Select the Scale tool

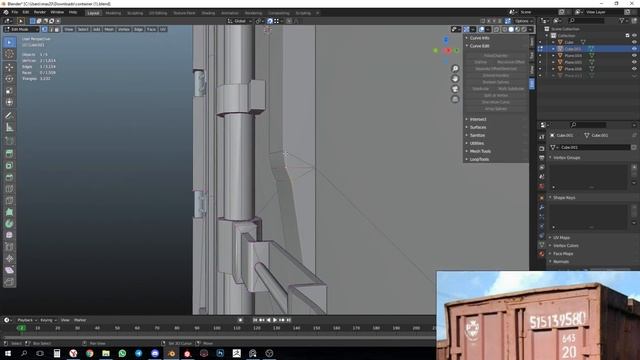click(9, 91)
